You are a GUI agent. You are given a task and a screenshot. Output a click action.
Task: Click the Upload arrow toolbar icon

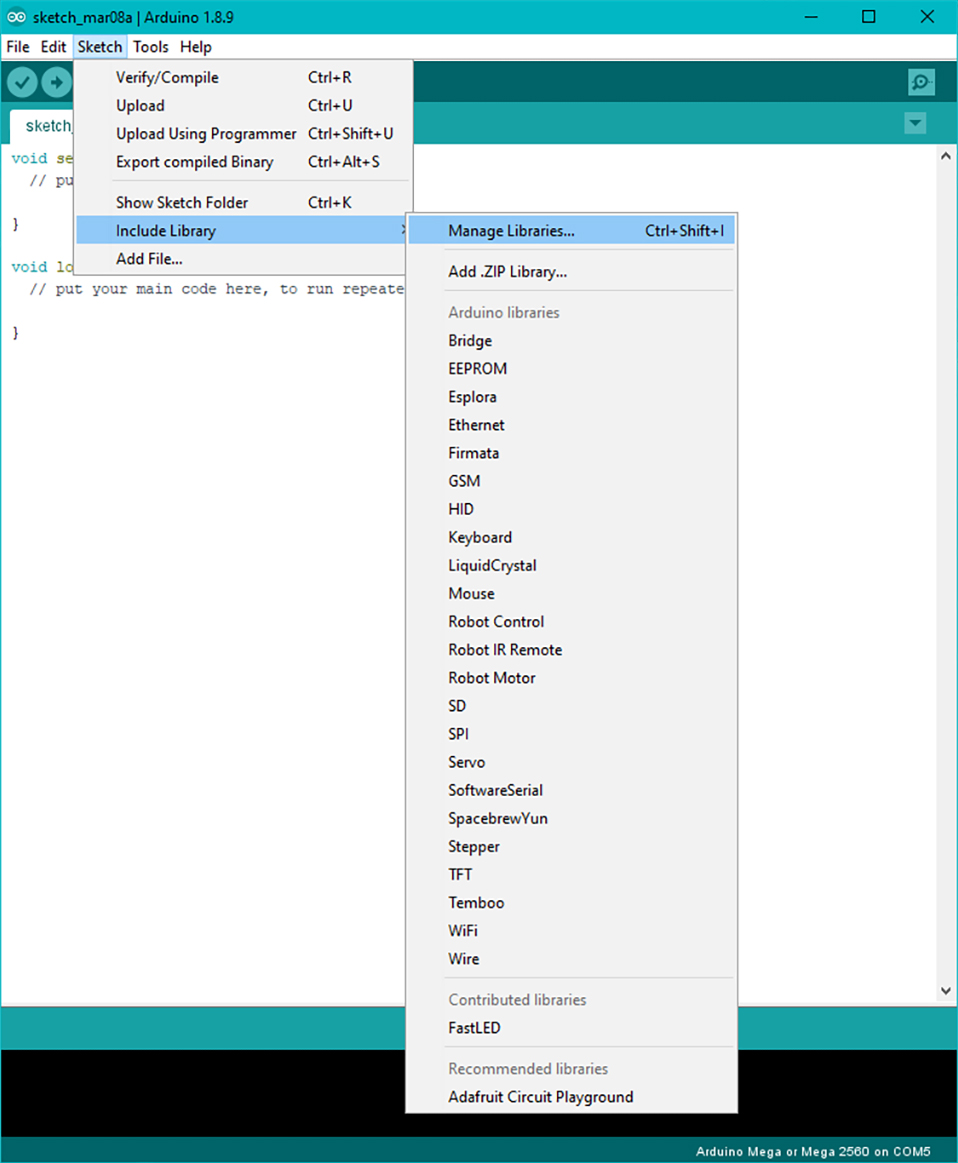click(x=57, y=82)
